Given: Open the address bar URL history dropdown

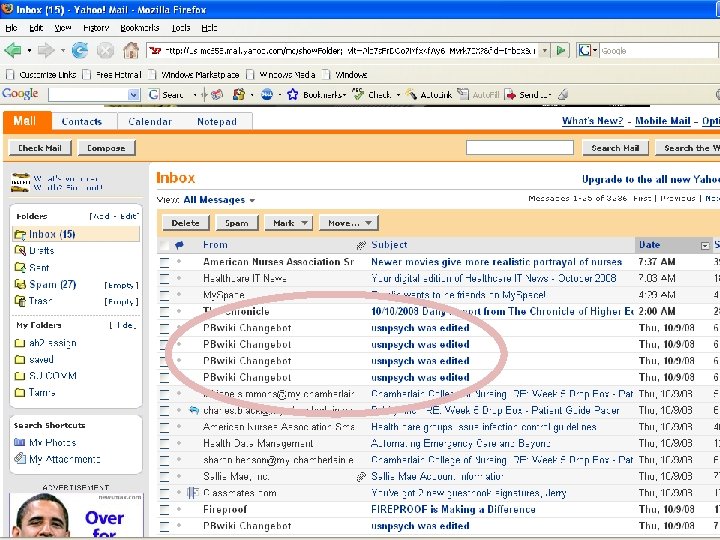Looking at the screenshot, I should click(545, 51).
